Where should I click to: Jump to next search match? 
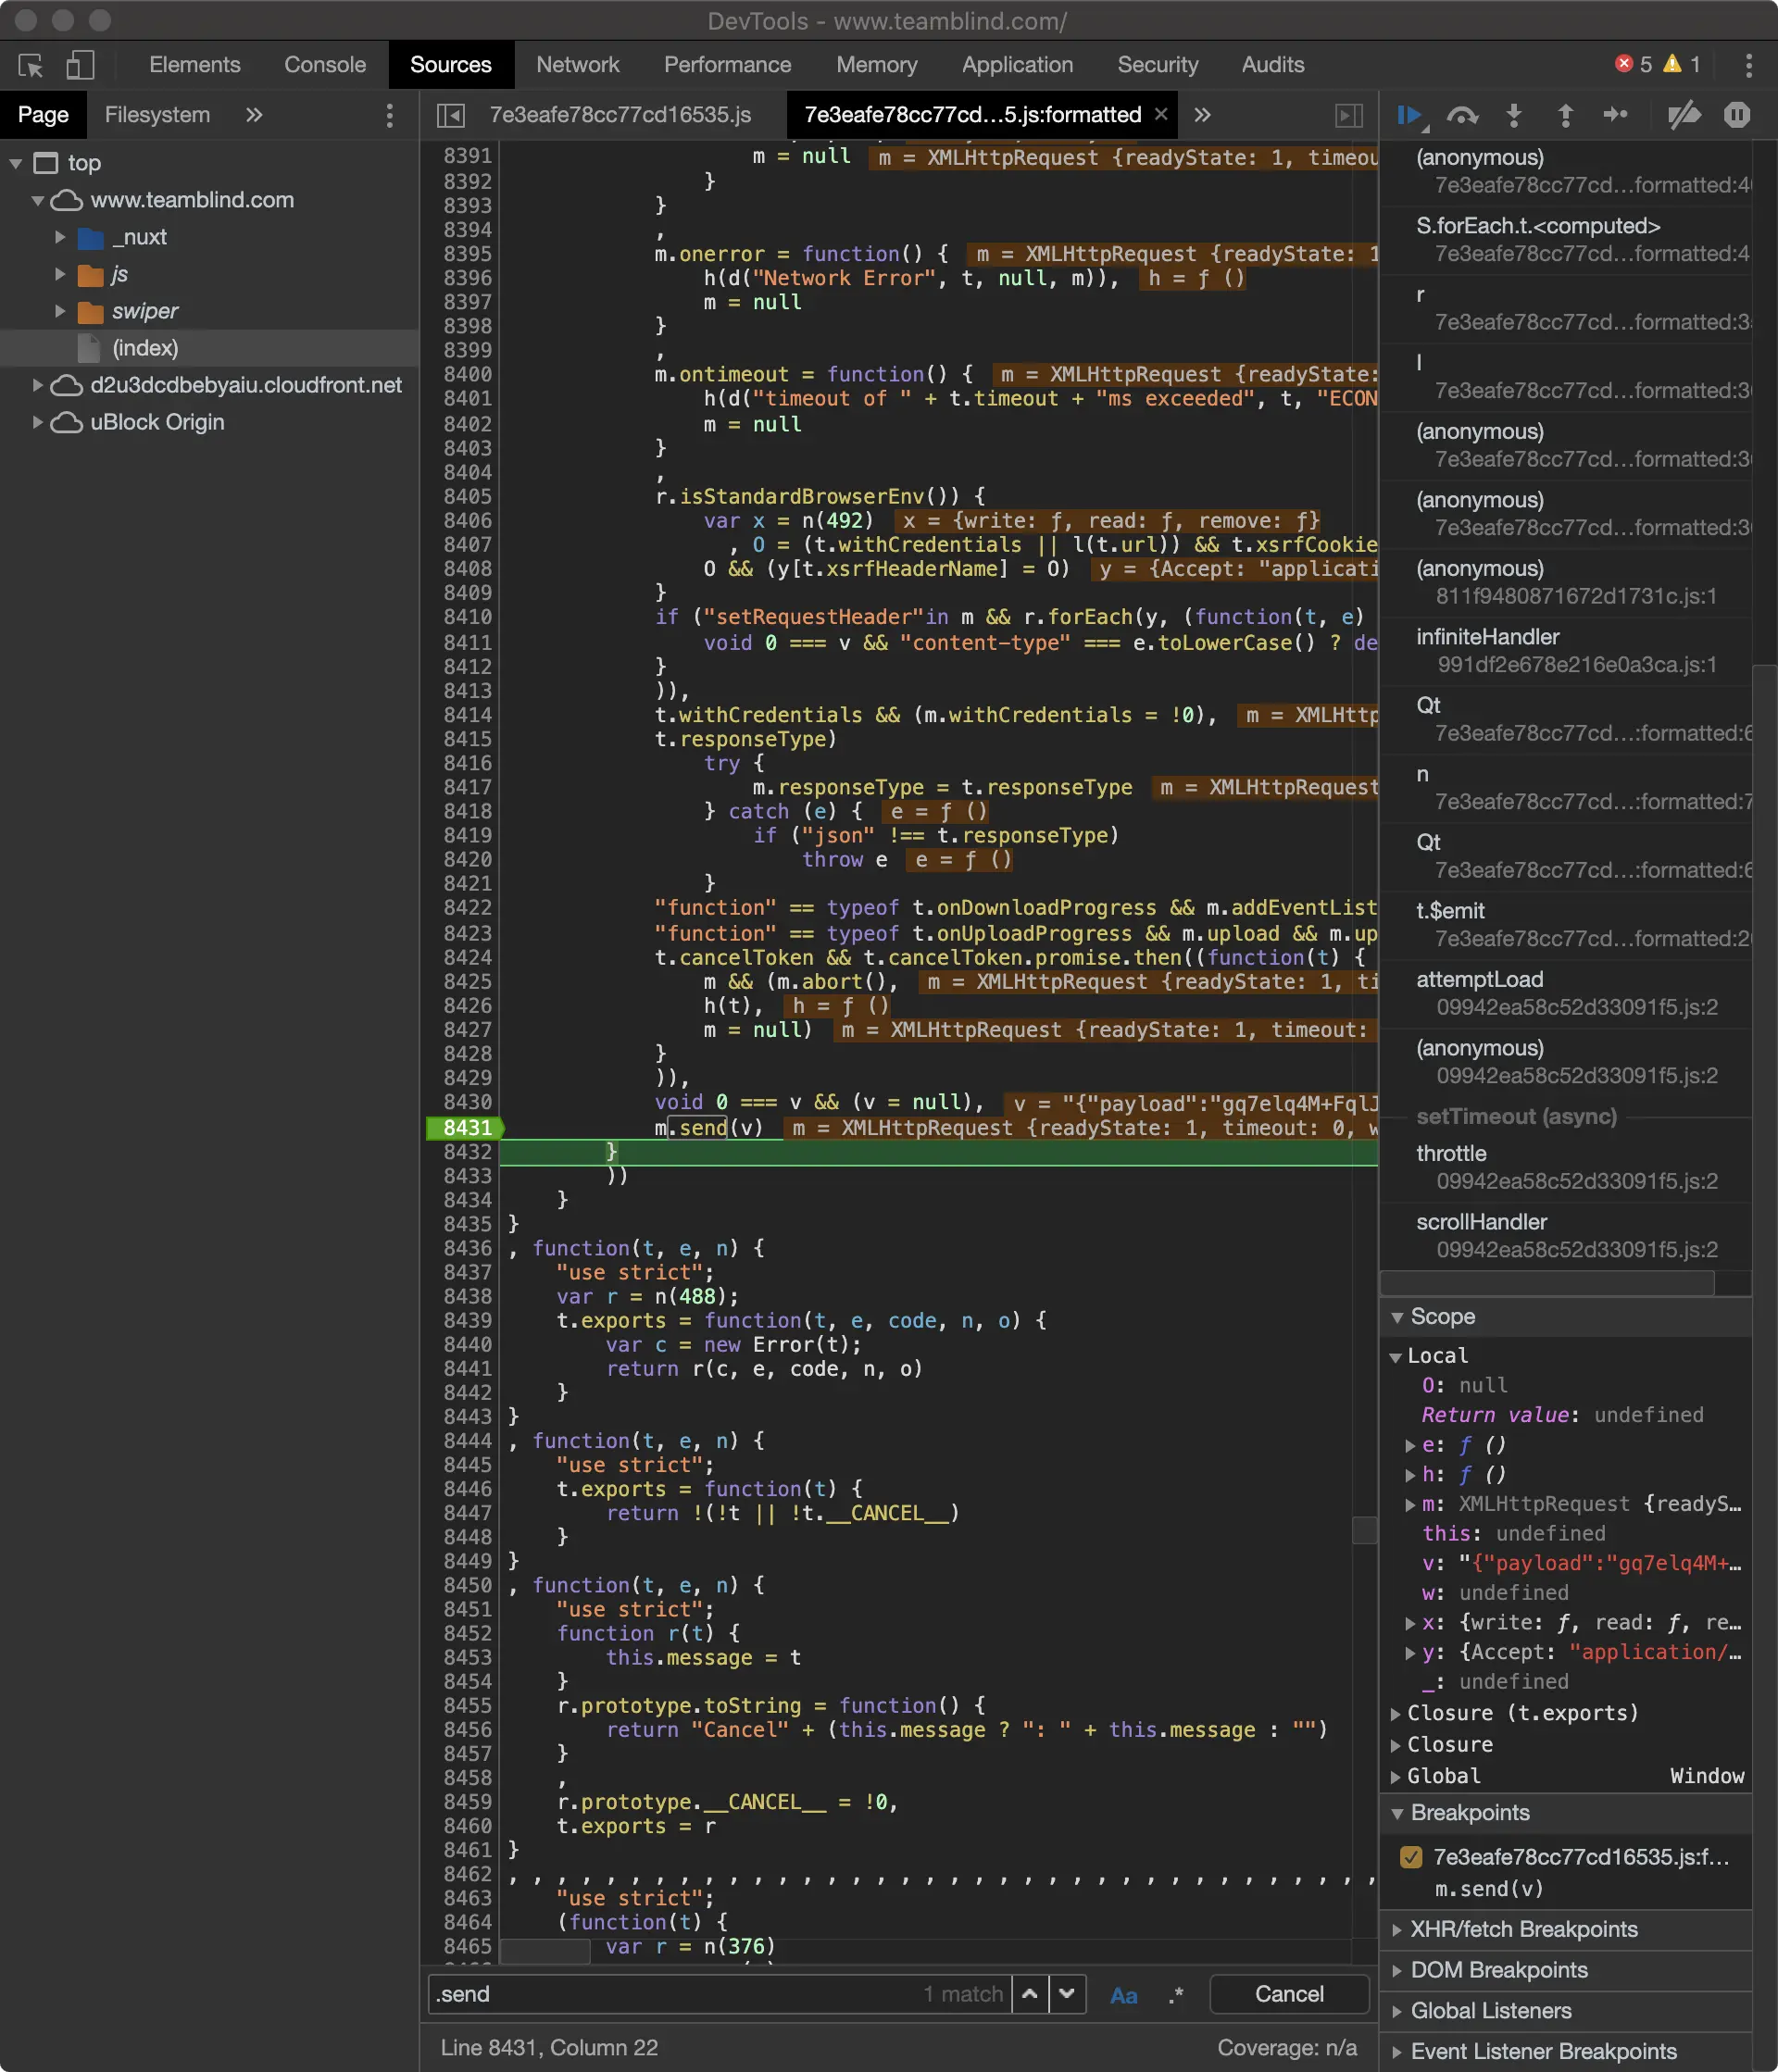(x=1067, y=1995)
